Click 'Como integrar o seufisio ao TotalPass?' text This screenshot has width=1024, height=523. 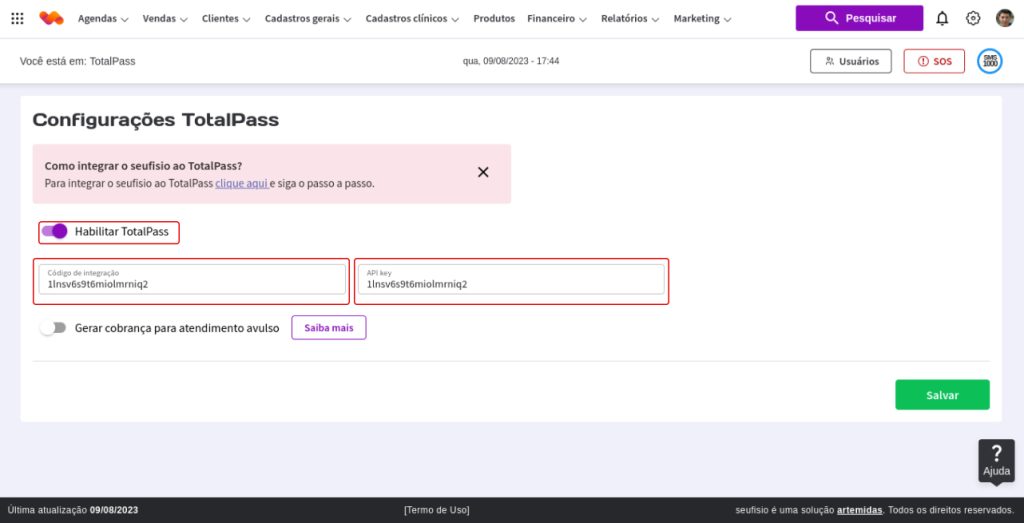click(144, 166)
